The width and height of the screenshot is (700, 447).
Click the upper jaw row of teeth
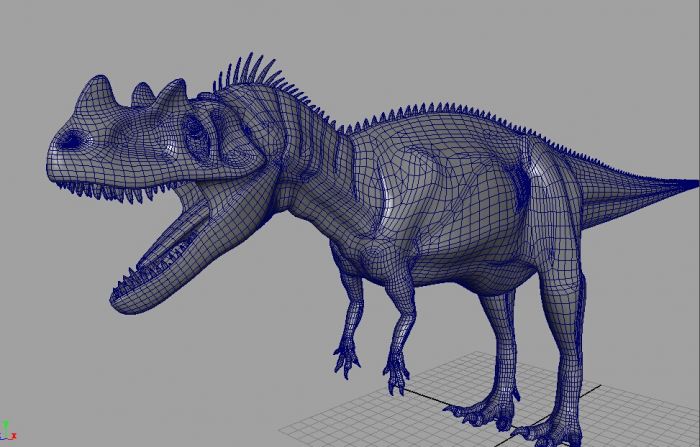[120, 190]
